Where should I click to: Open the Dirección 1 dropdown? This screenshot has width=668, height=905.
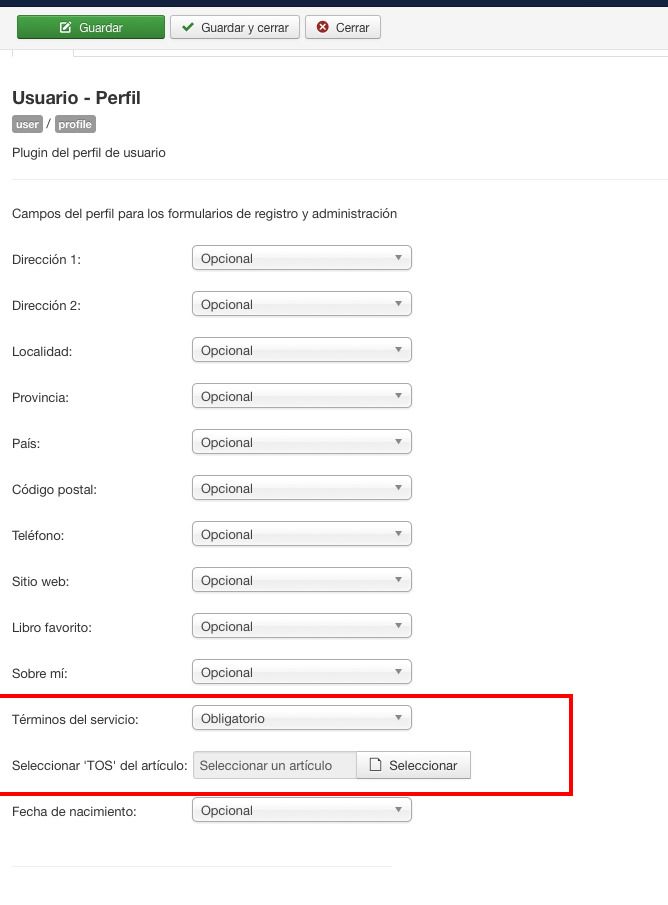(x=301, y=258)
